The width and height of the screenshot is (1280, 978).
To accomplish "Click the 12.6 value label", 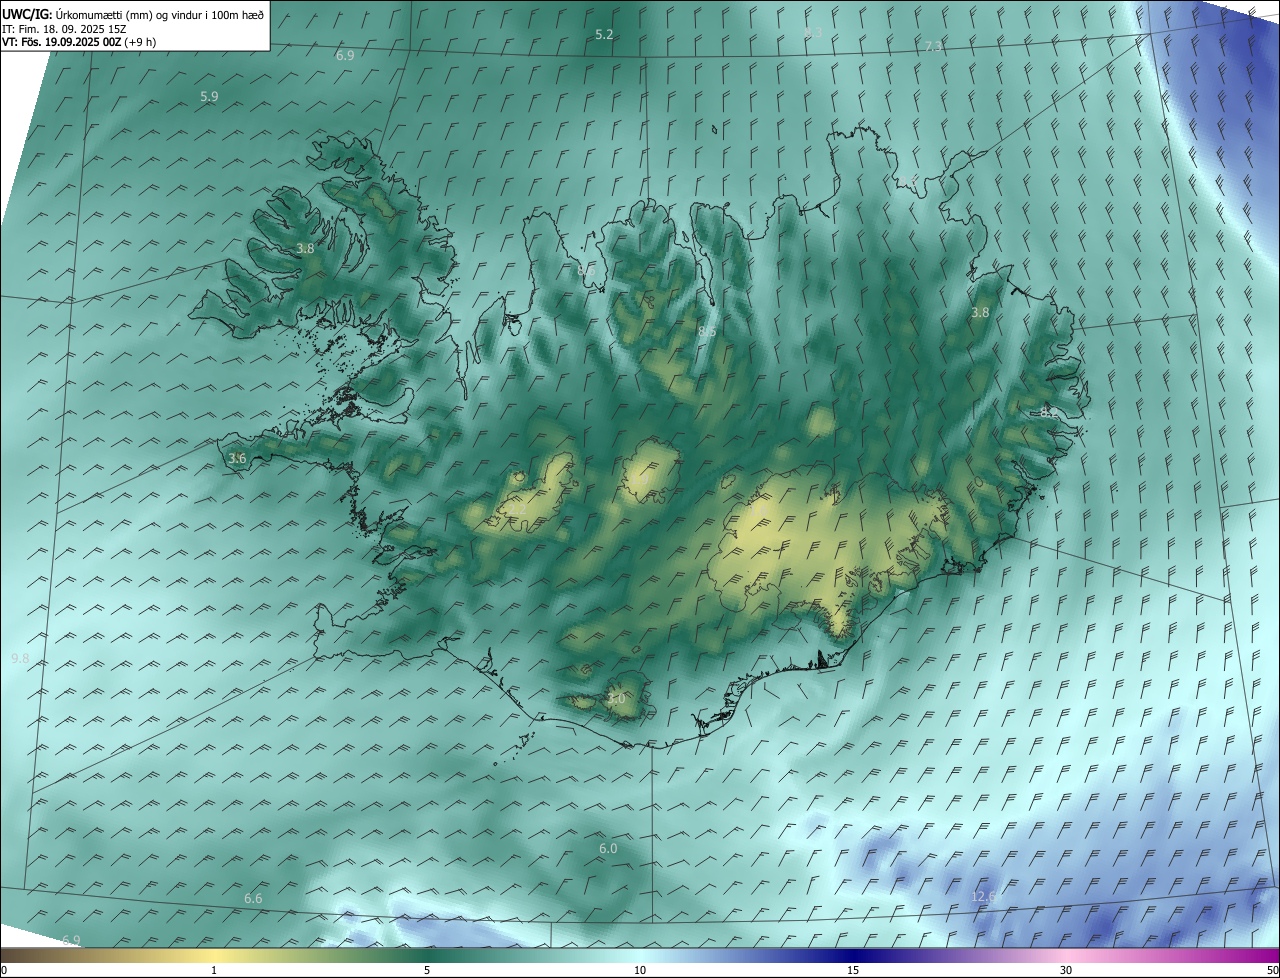I will [x=984, y=897].
